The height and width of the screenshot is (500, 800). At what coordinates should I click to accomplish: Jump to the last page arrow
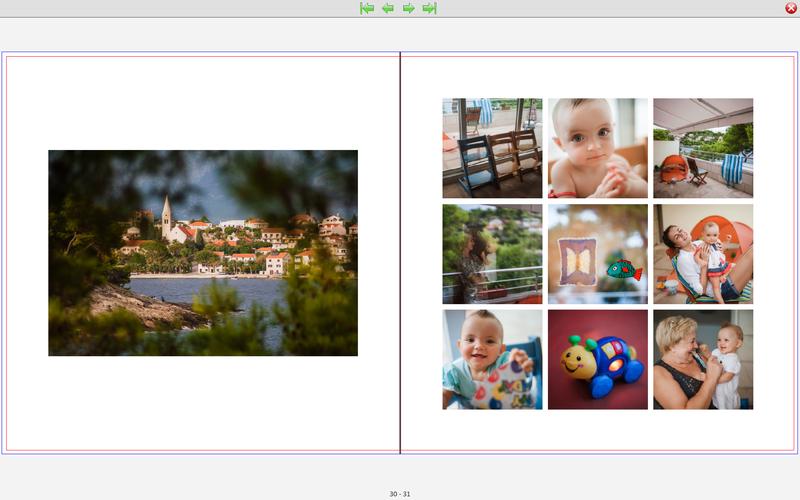429,8
